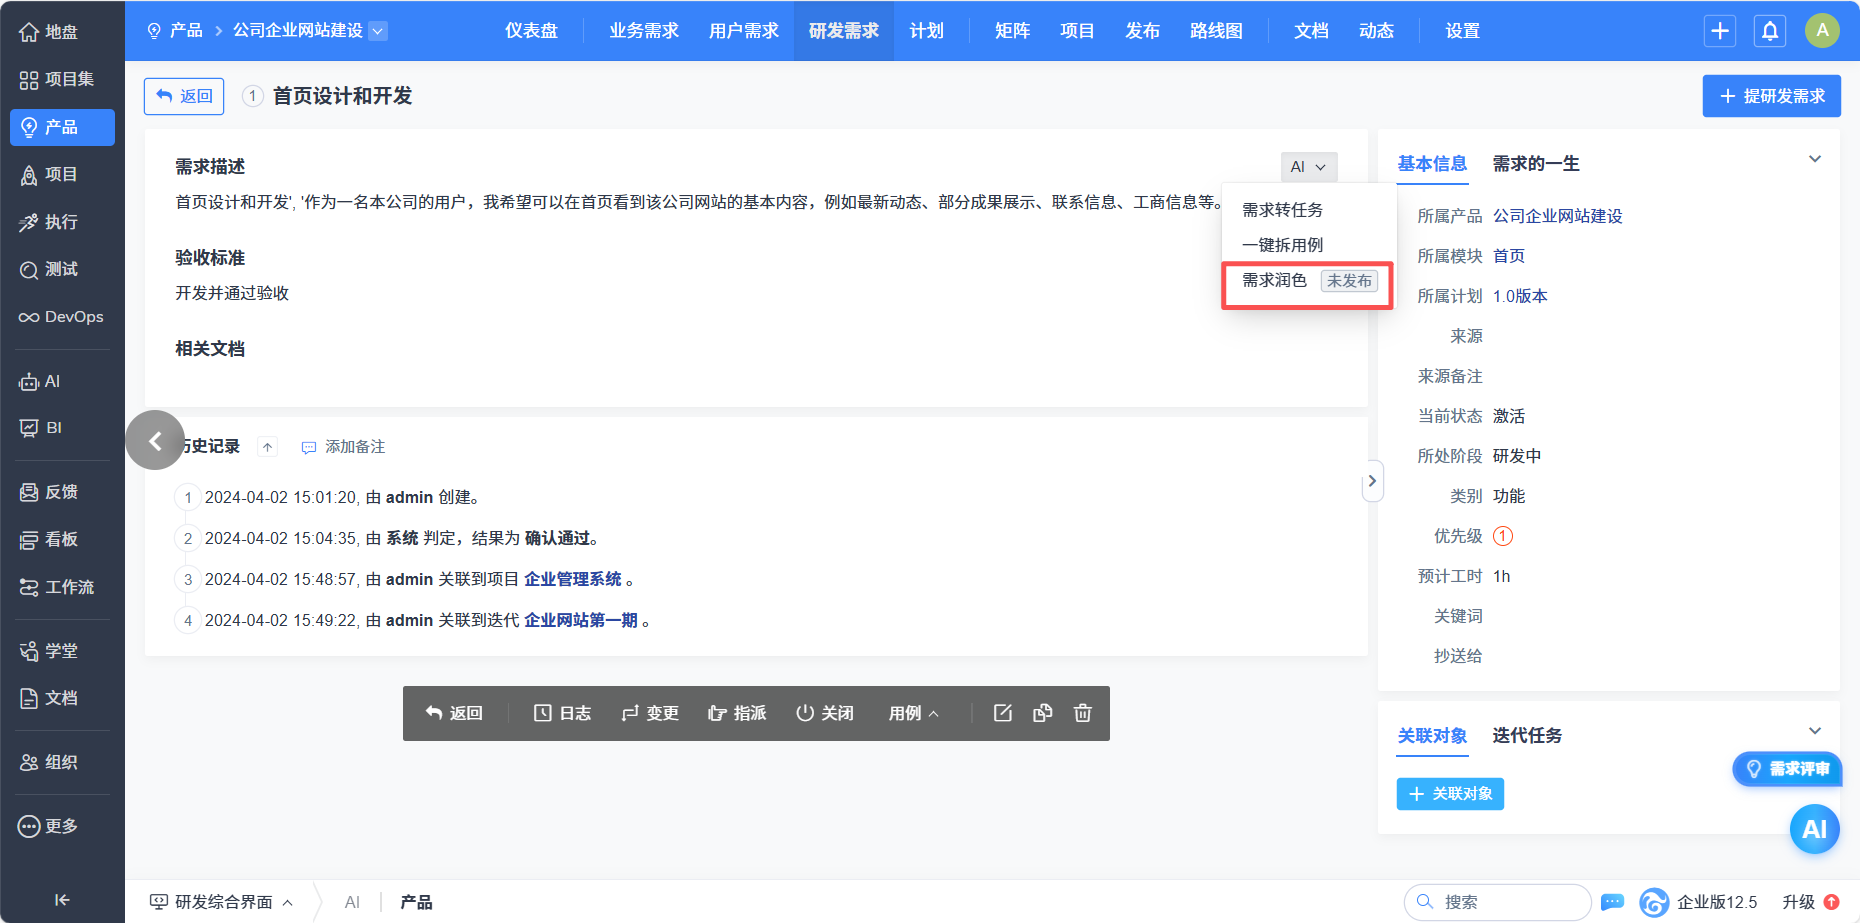
Task: Click the notification bell icon
Action: click(x=1769, y=31)
